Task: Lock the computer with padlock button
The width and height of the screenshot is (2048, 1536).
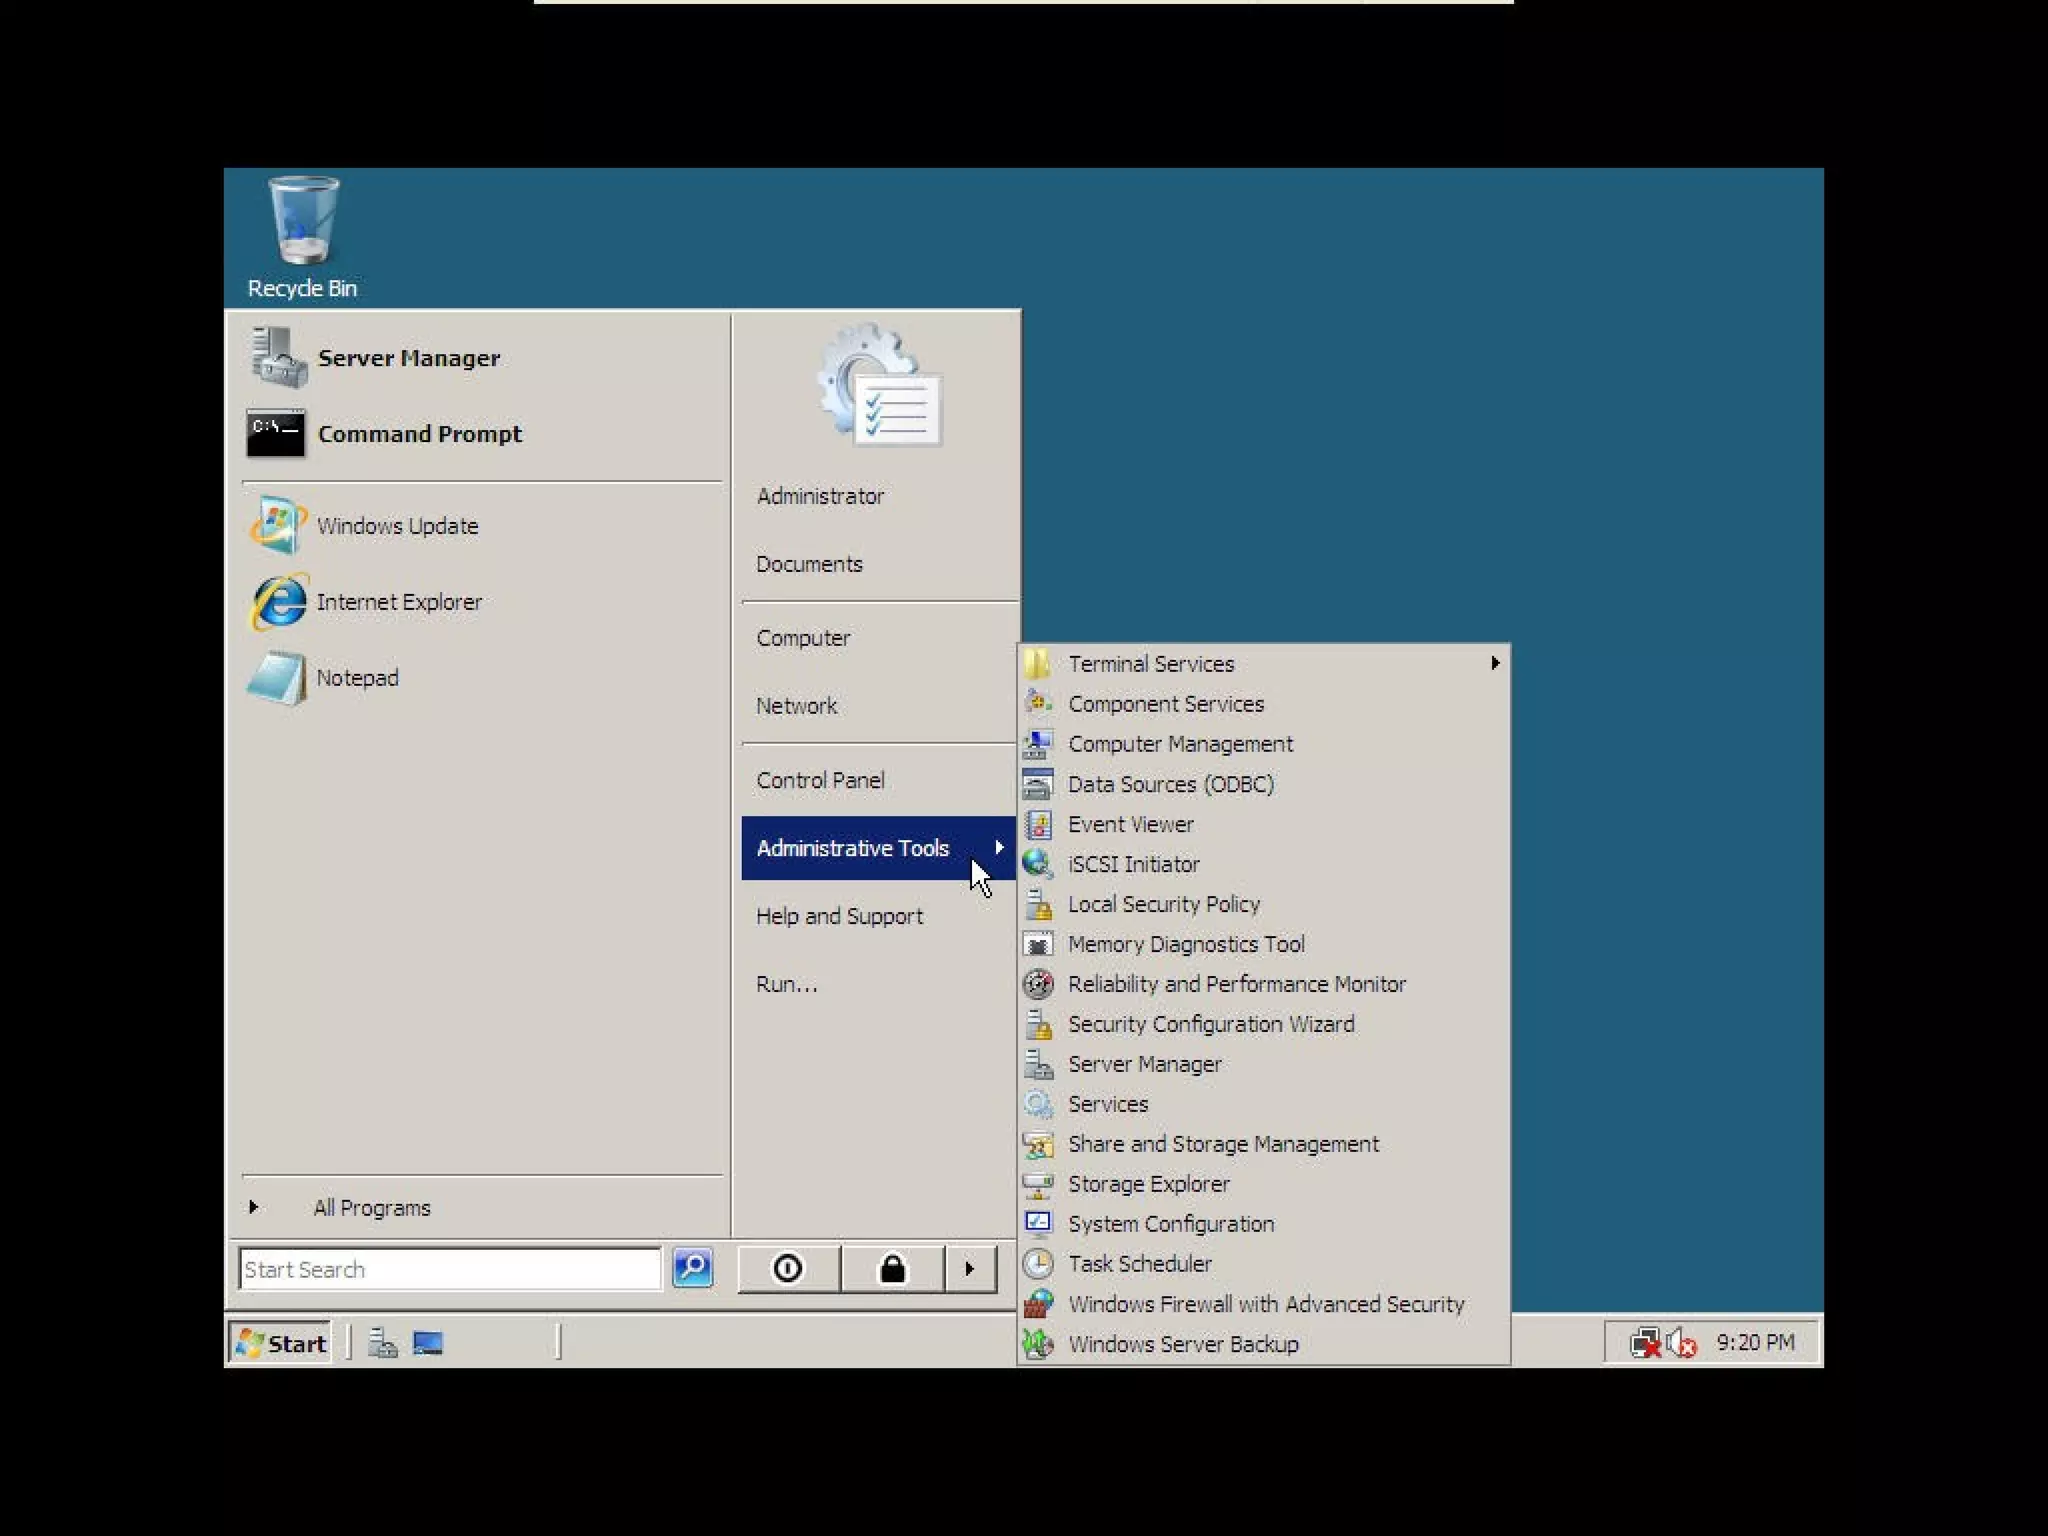Action: [892, 1269]
